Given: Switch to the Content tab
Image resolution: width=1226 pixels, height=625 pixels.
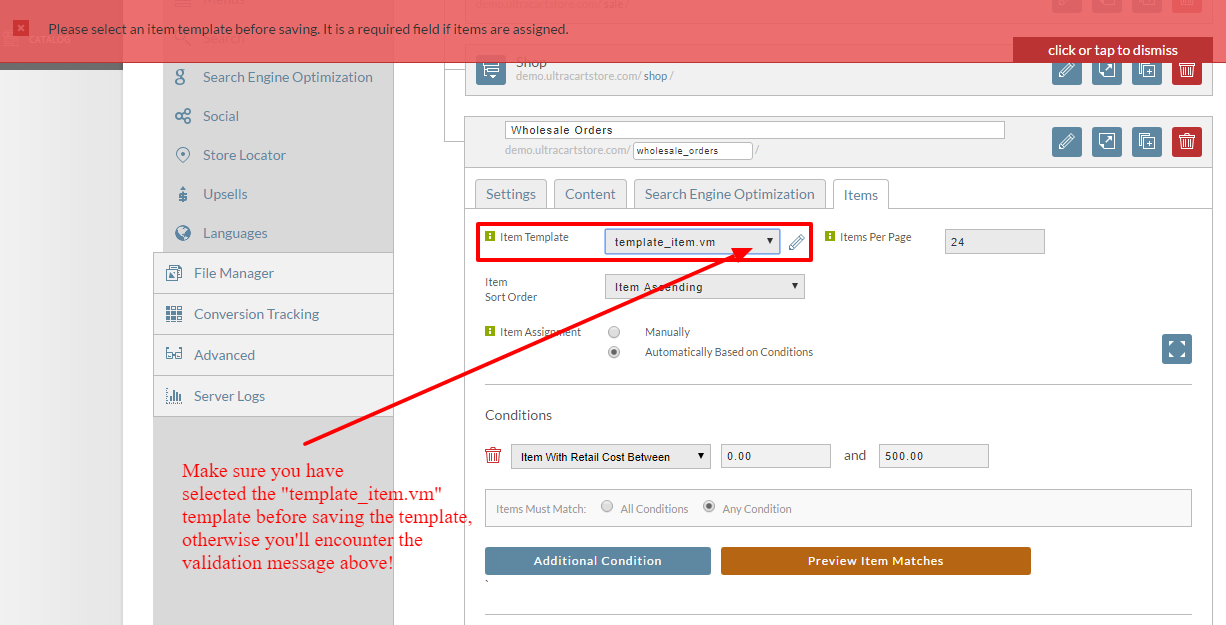Looking at the screenshot, I should 590,194.
